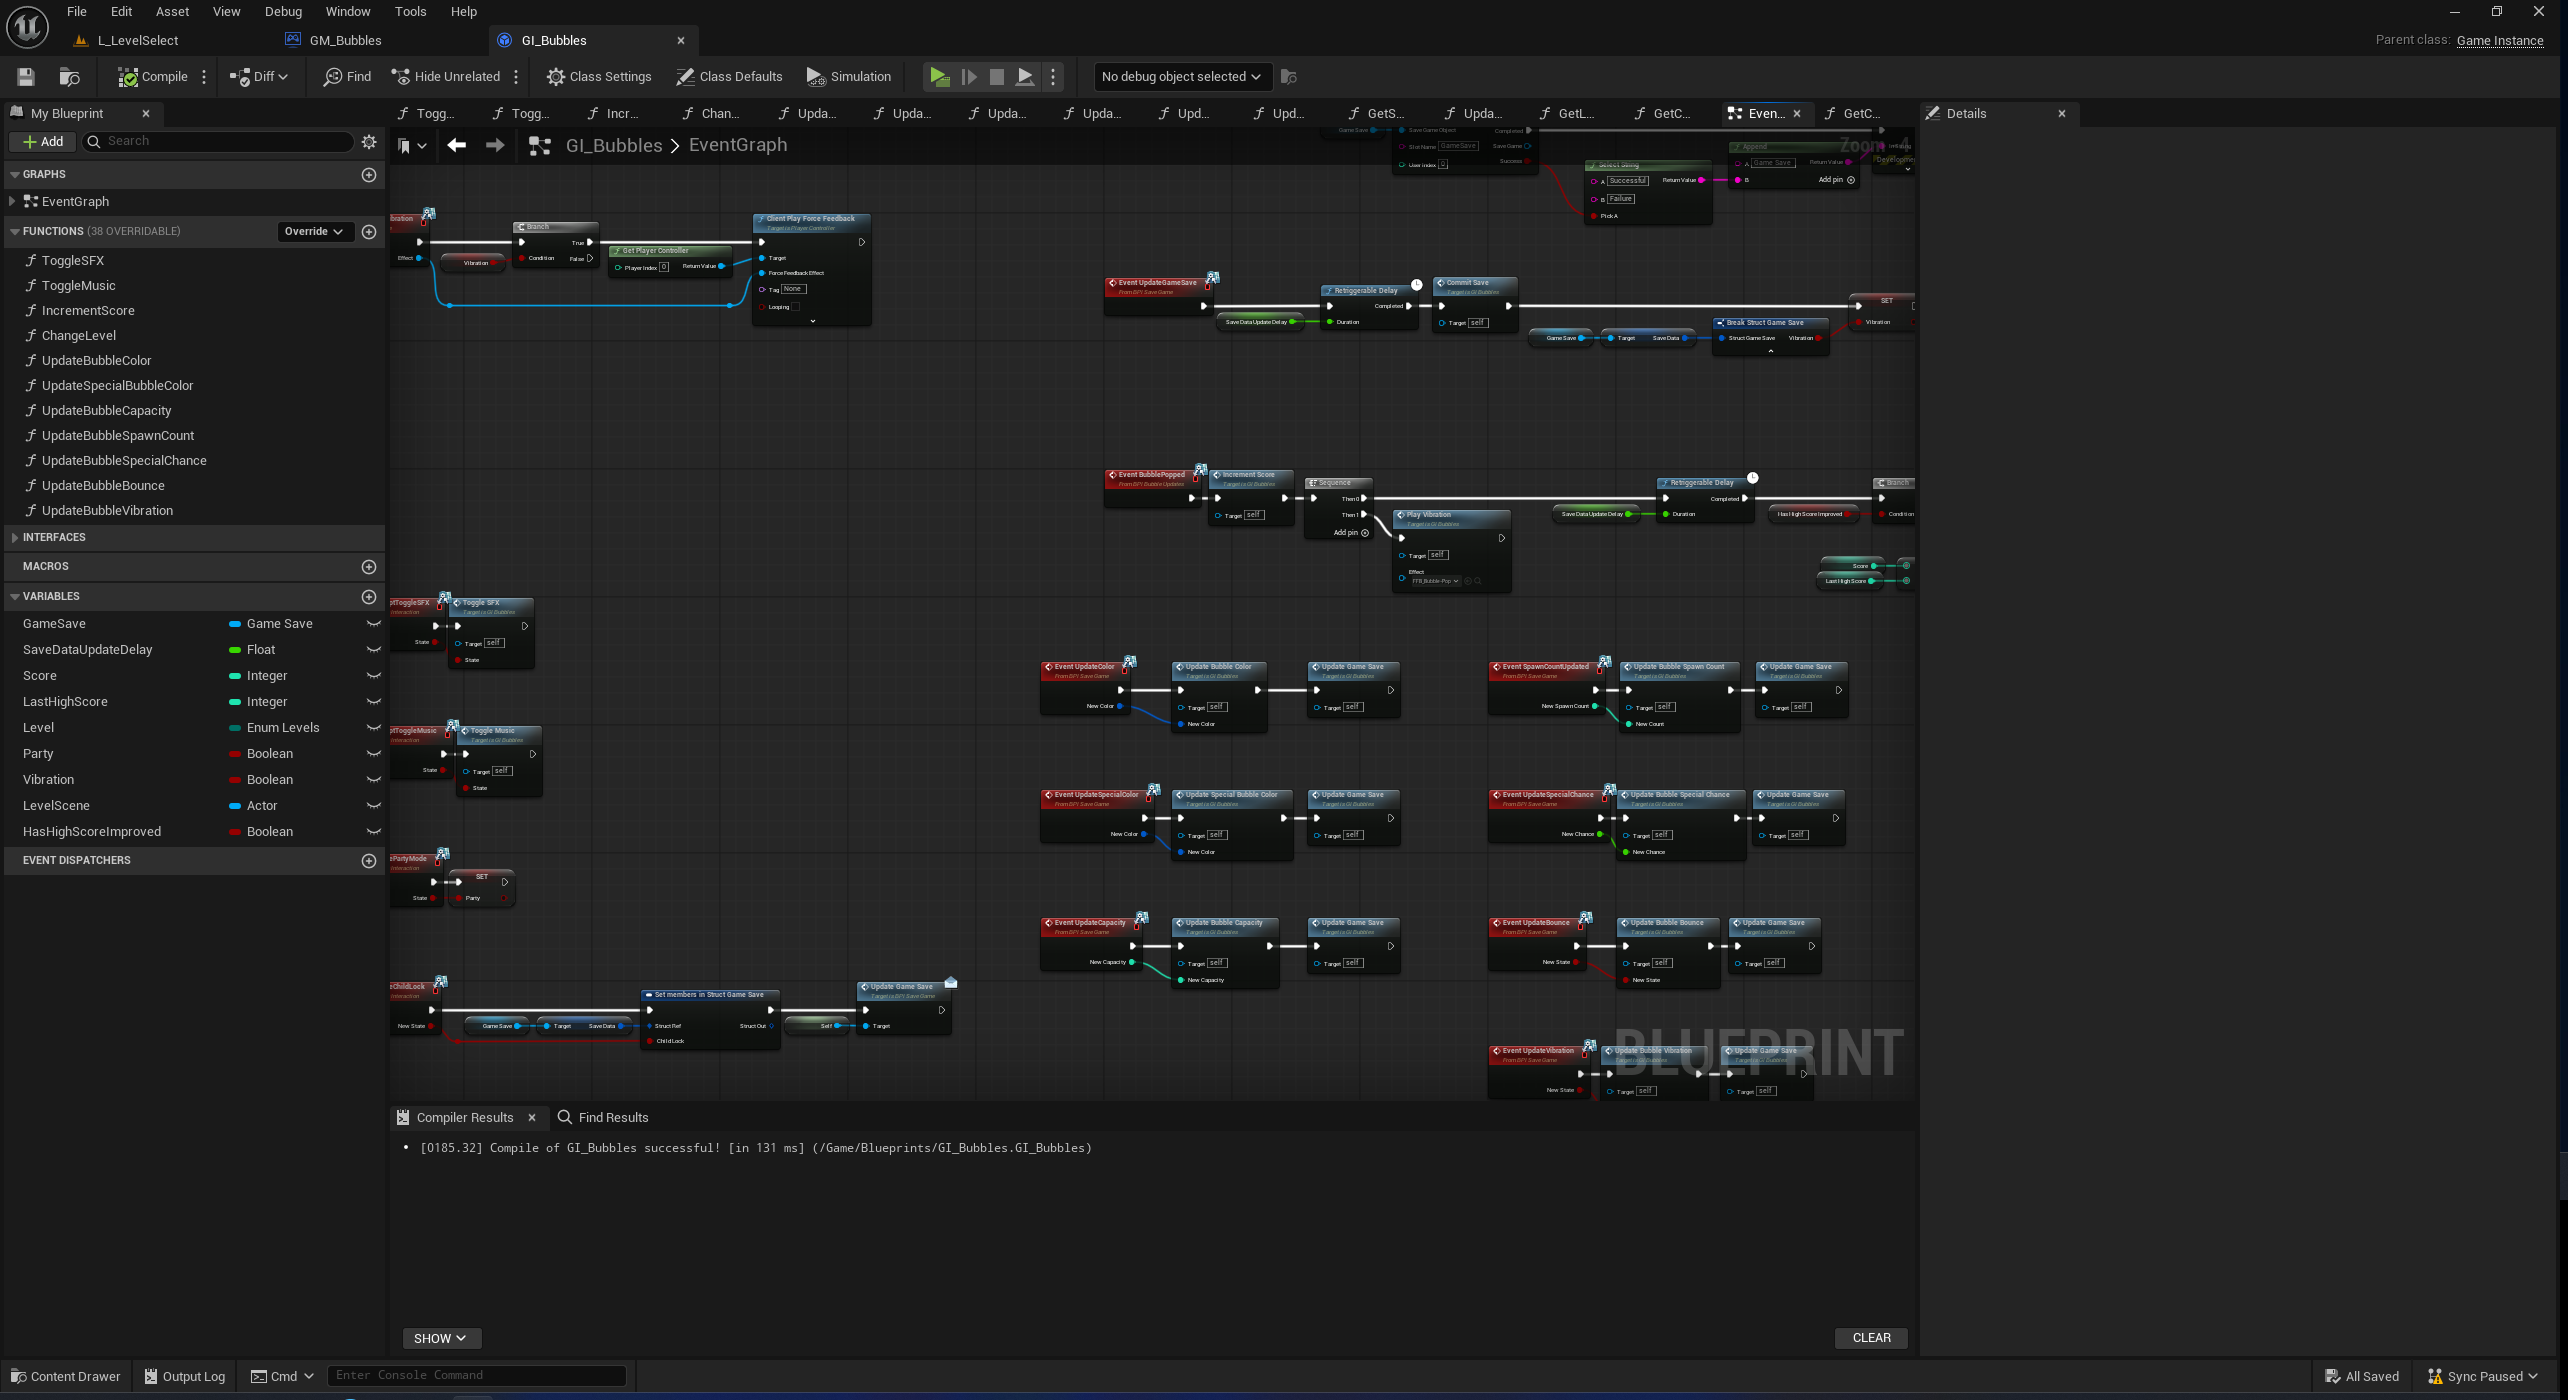
Task: Stop the play session
Action: [x=997, y=77]
